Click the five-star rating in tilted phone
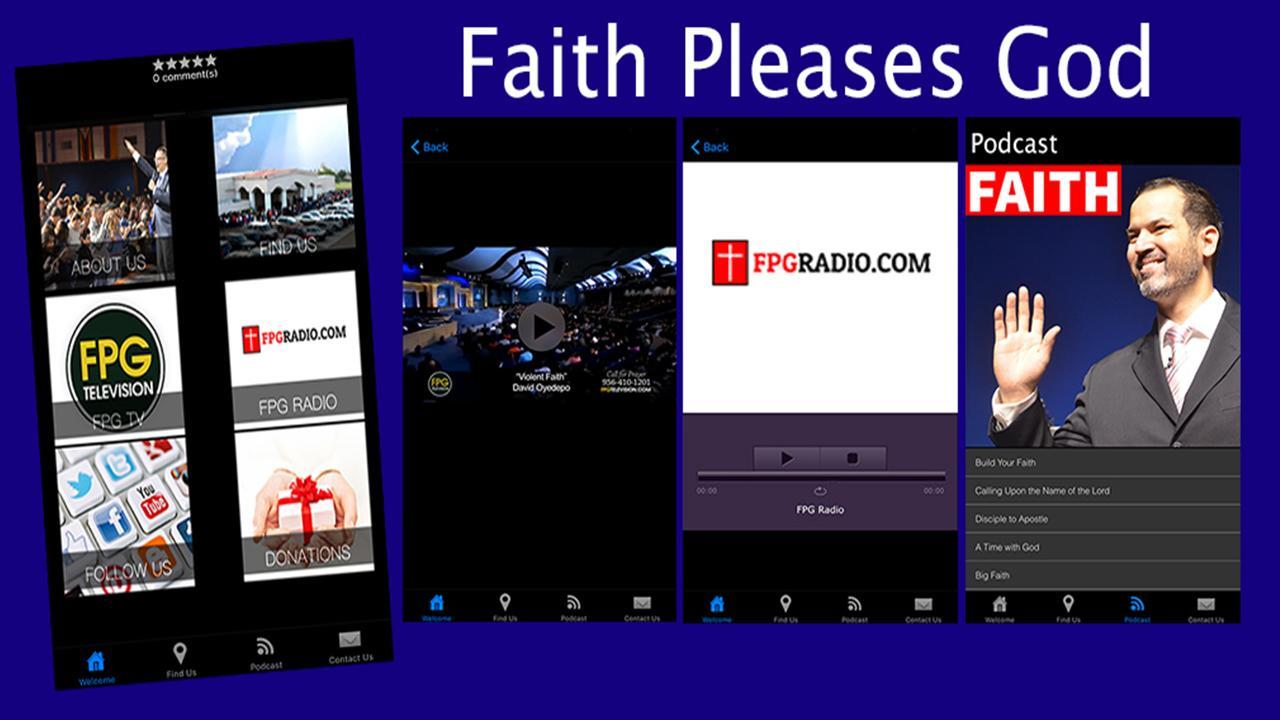The image size is (1280, 720). pyautogui.click(x=184, y=62)
